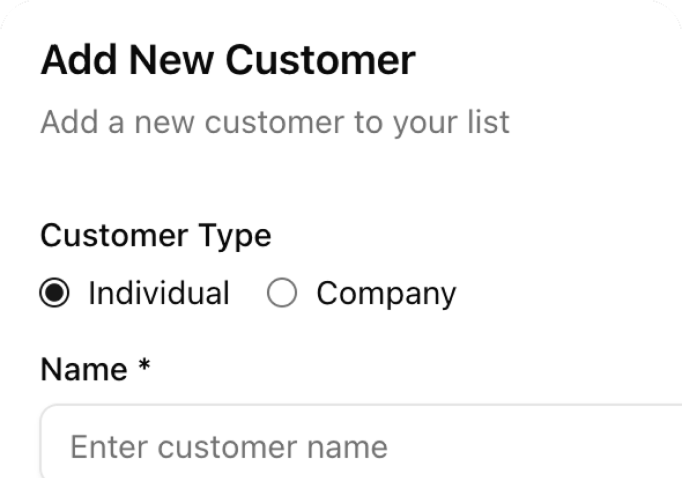Click the filled circle next to Individual
Image resolution: width=682 pixels, height=478 pixels.
click(x=57, y=294)
